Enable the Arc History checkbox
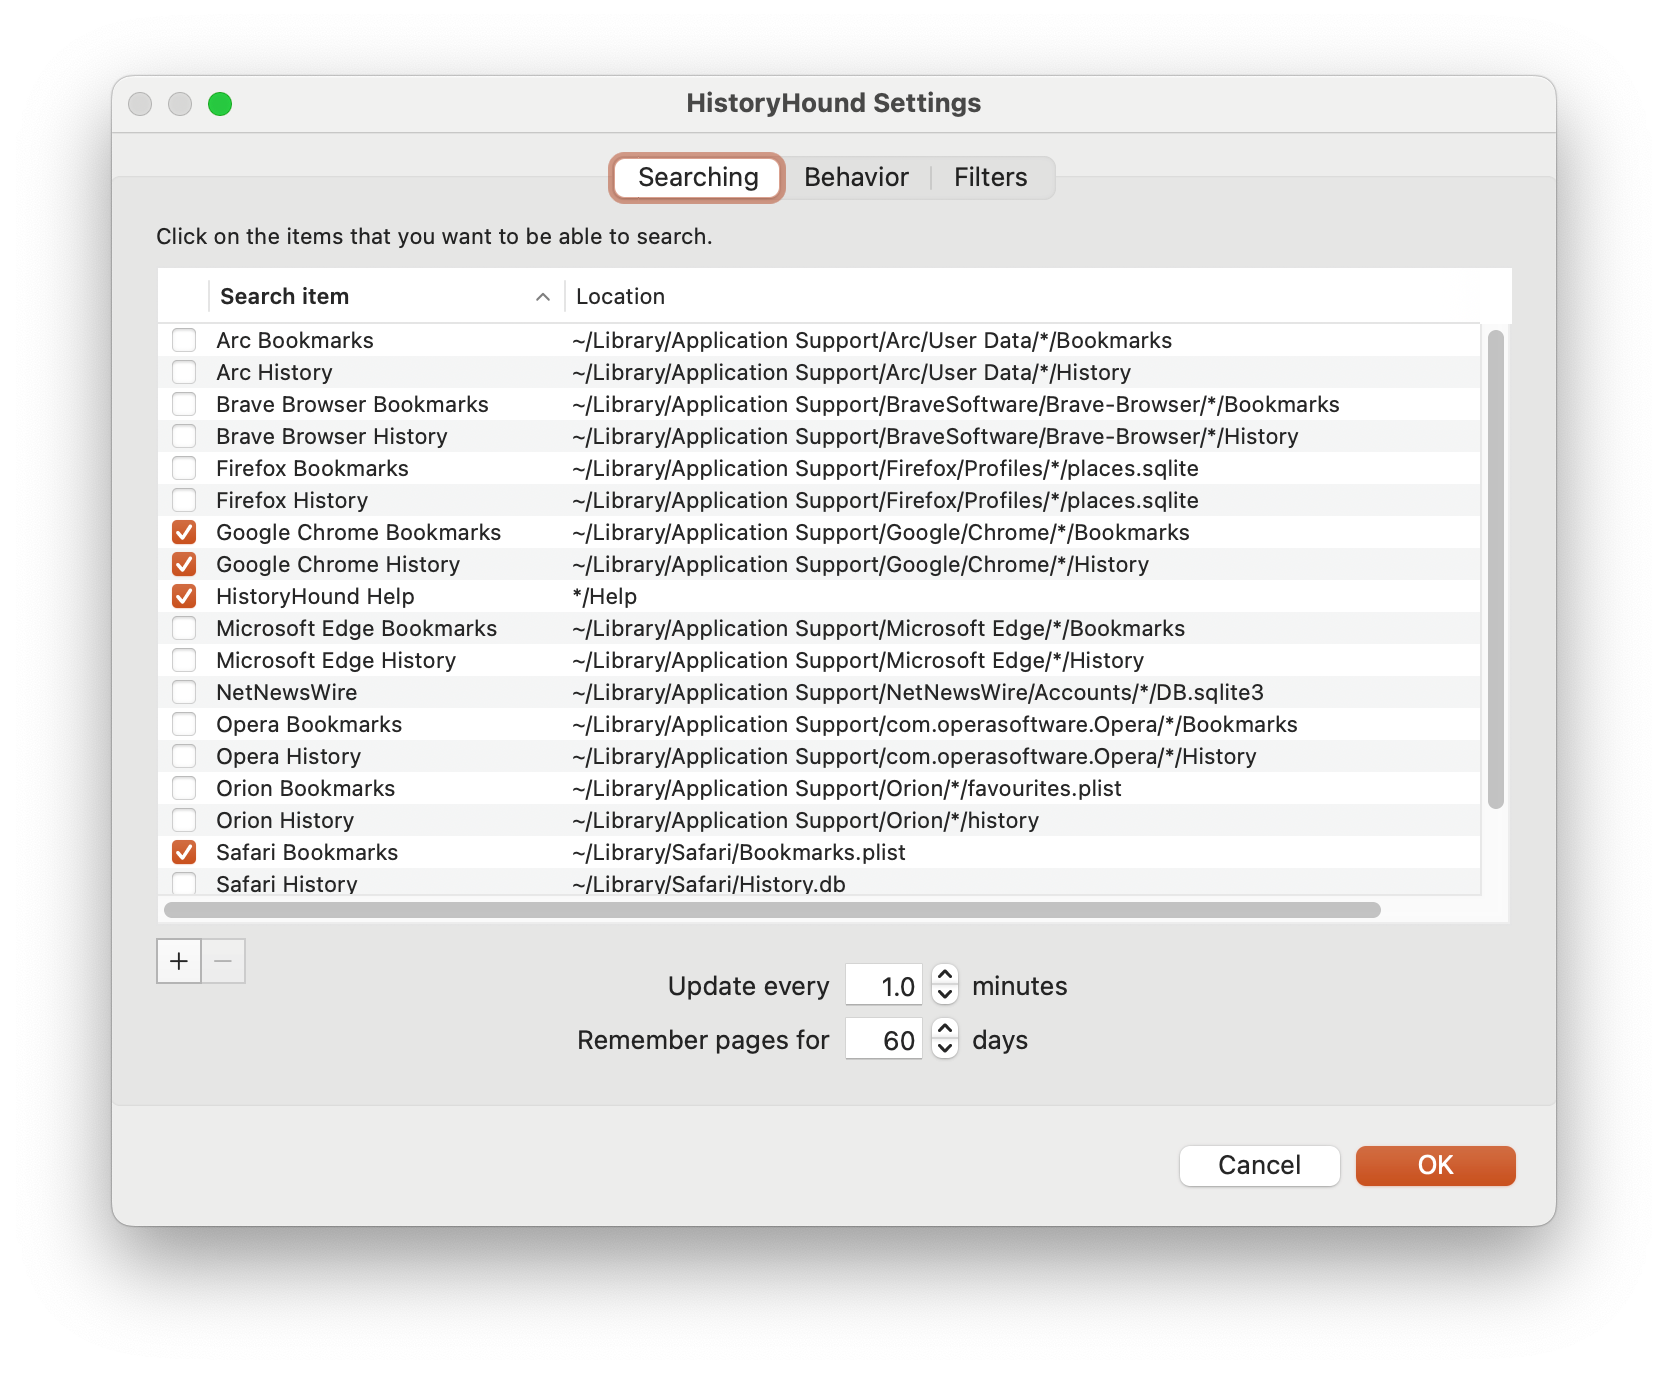This screenshot has width=1668, height=1374. click(x=184, y=372)
